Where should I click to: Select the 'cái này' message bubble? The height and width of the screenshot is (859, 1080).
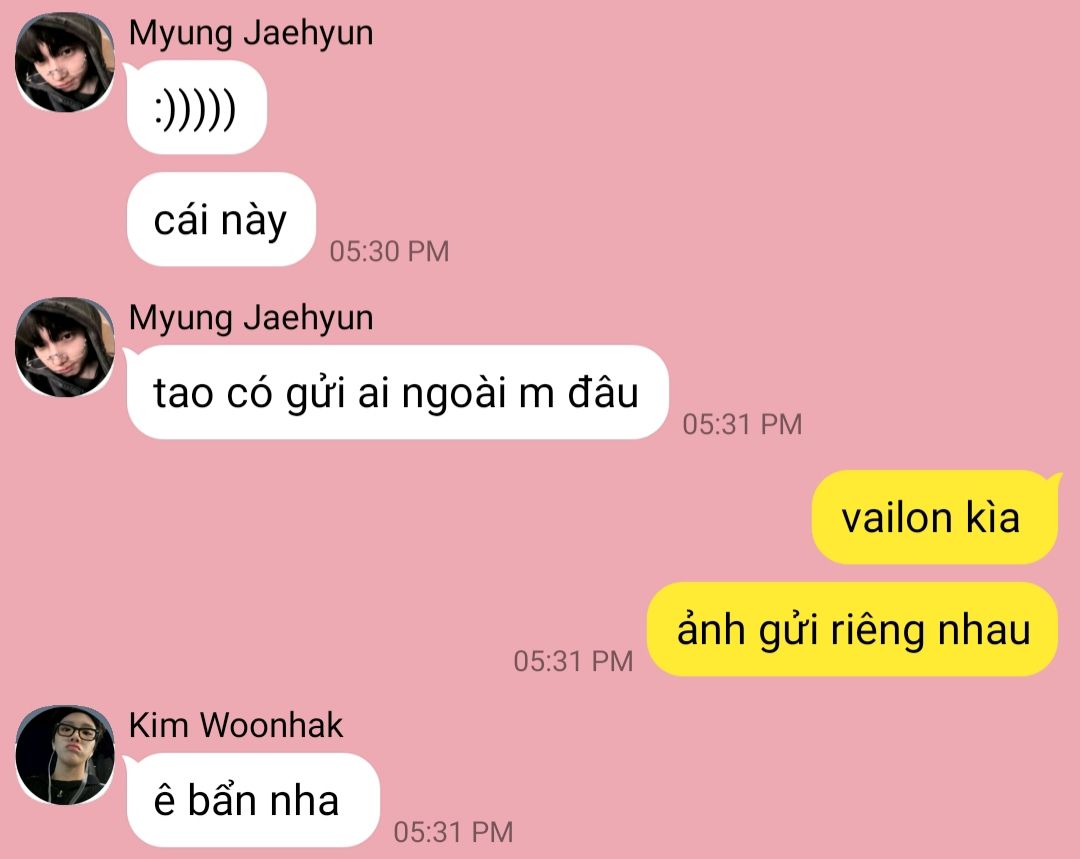click(221, 219)
